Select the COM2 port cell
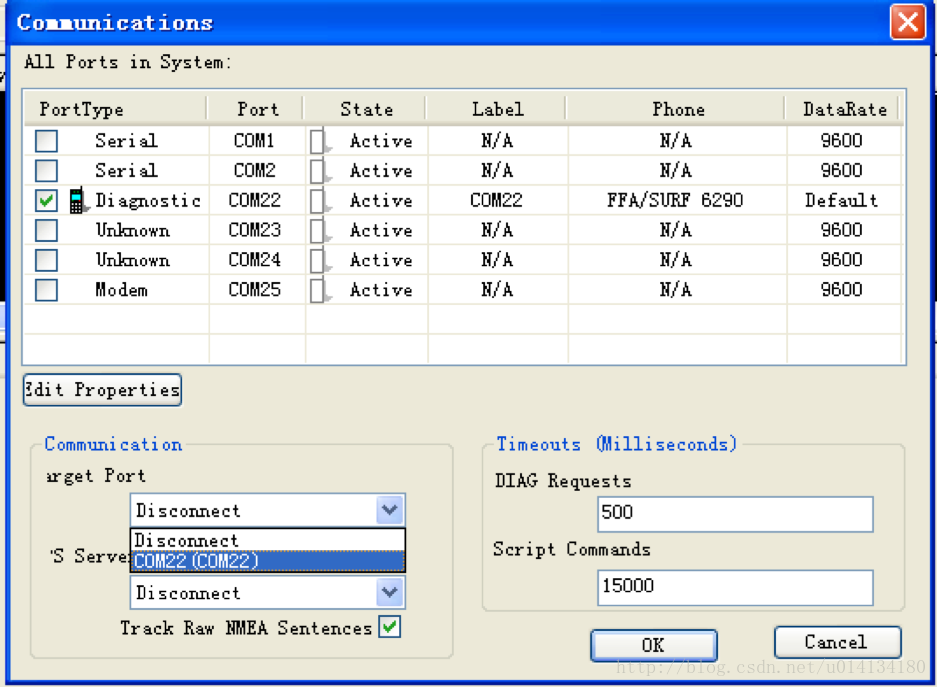Screen dimensions: 937x687 click(x=255, y=171)
